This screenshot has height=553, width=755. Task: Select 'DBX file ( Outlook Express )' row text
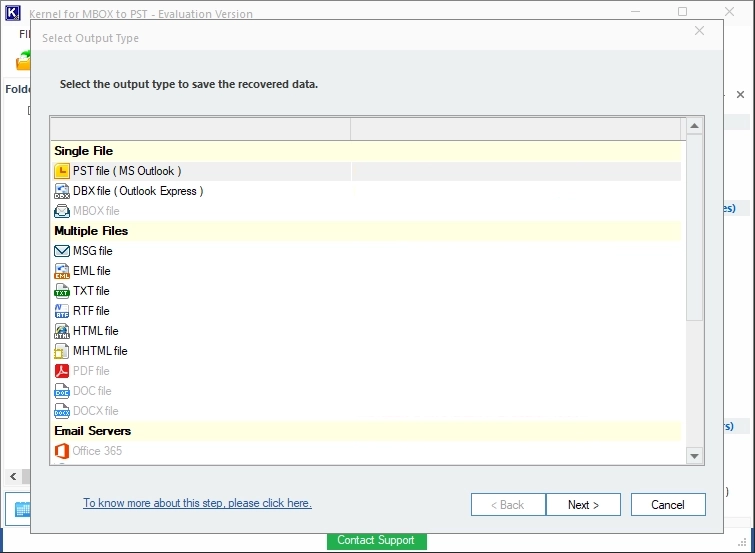[x=138, y=191]
